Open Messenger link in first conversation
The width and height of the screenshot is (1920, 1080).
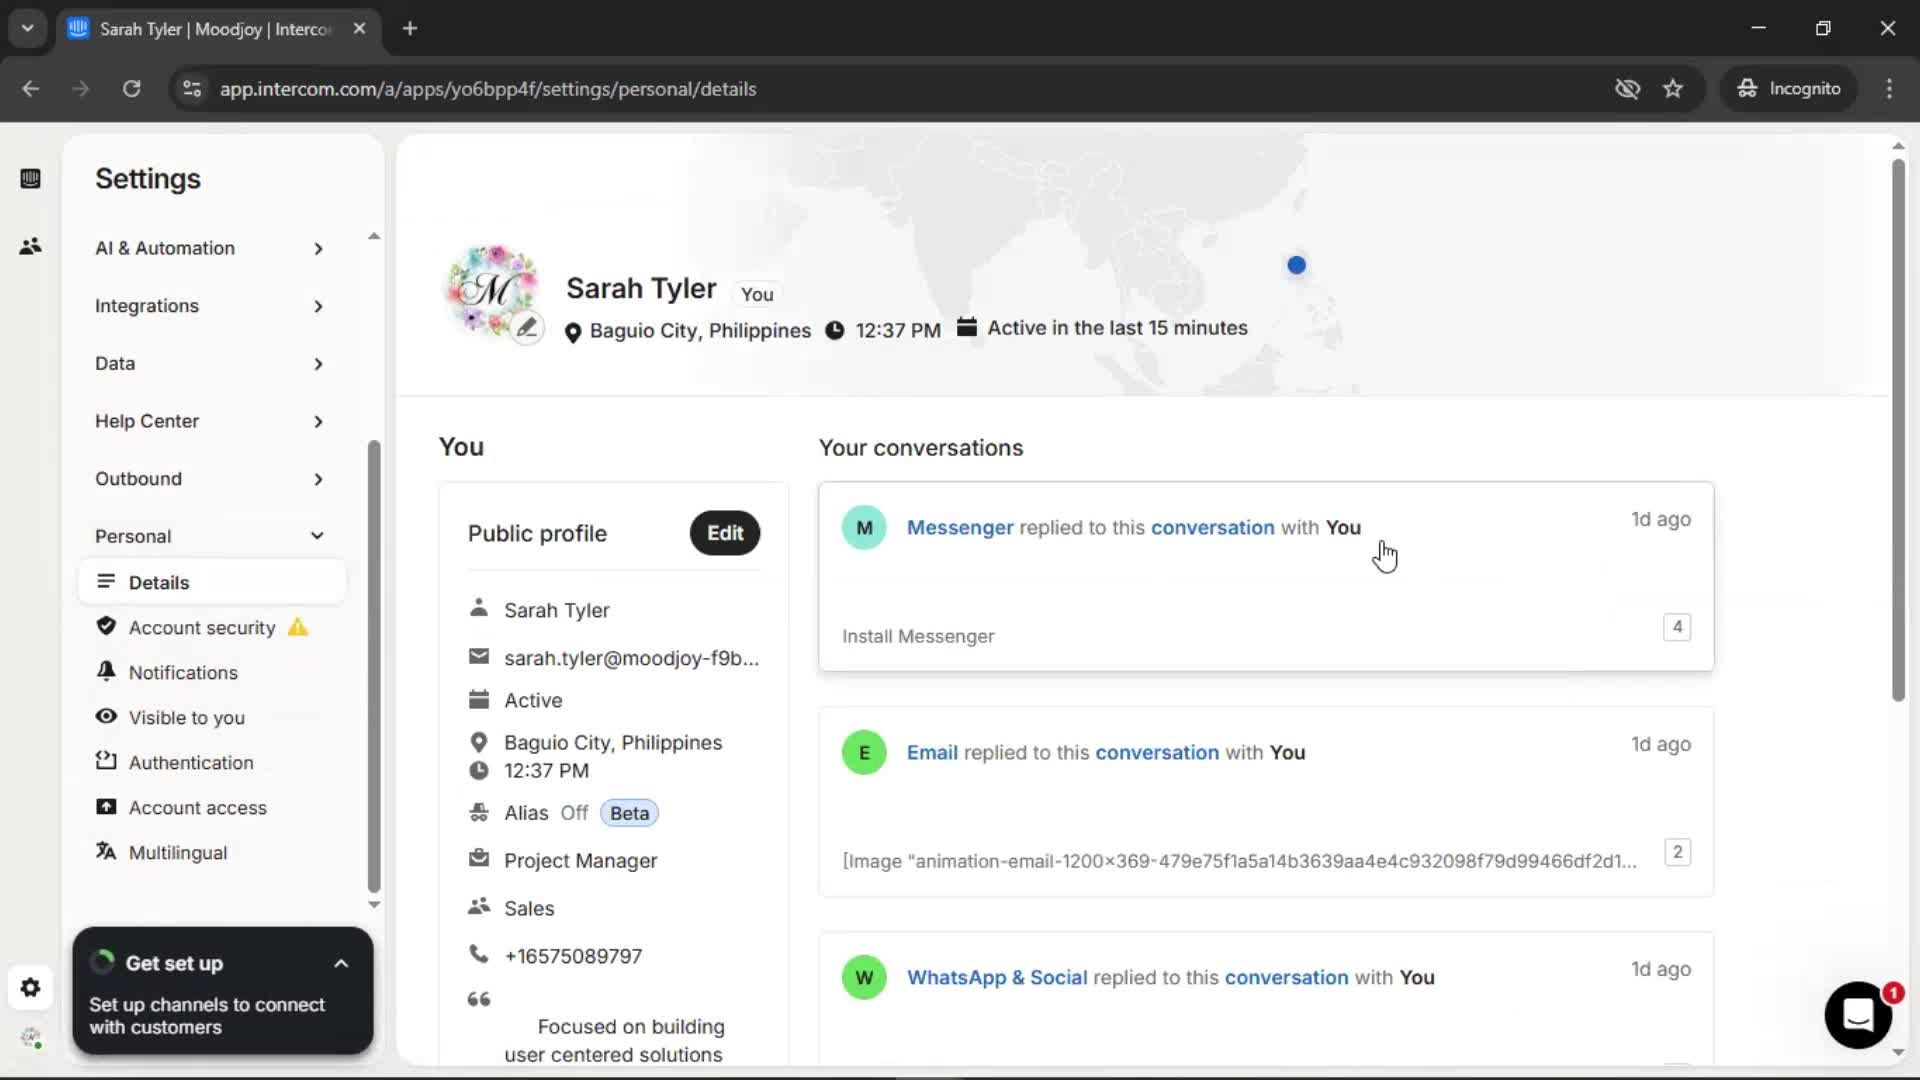960,527
